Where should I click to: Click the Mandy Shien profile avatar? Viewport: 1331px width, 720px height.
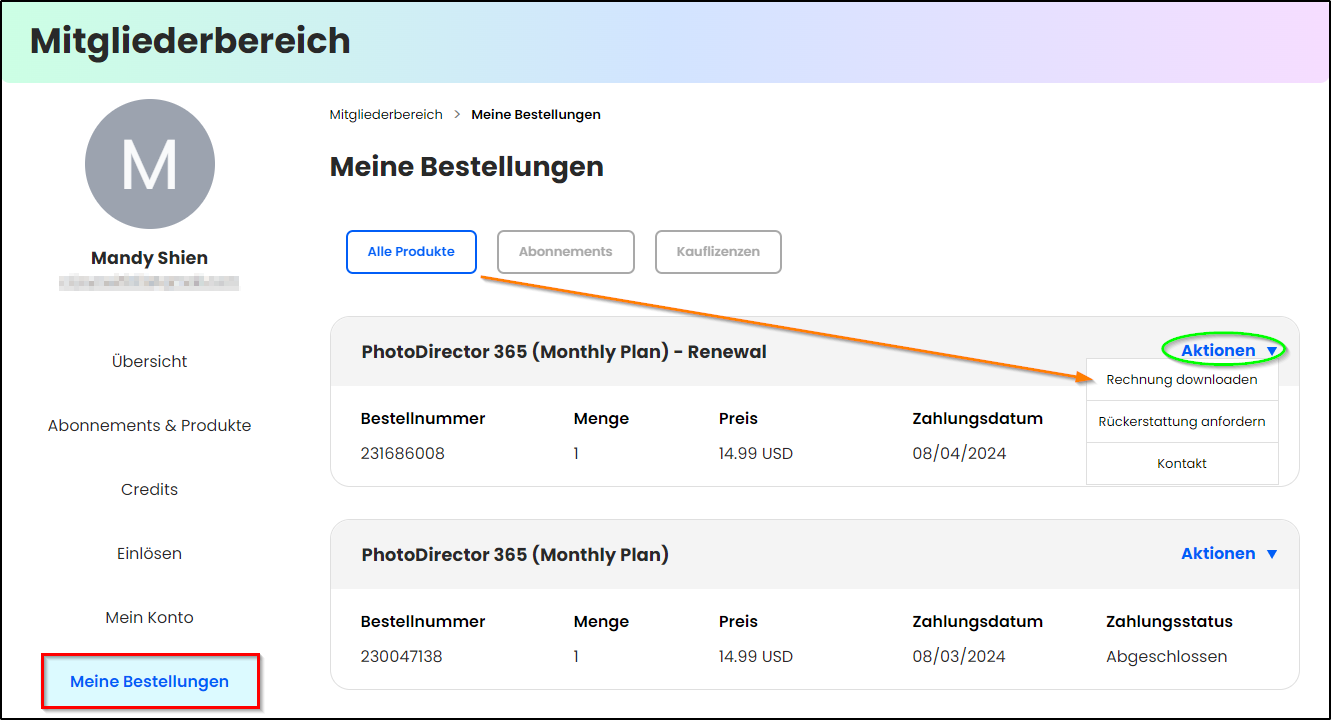point(150,164)
